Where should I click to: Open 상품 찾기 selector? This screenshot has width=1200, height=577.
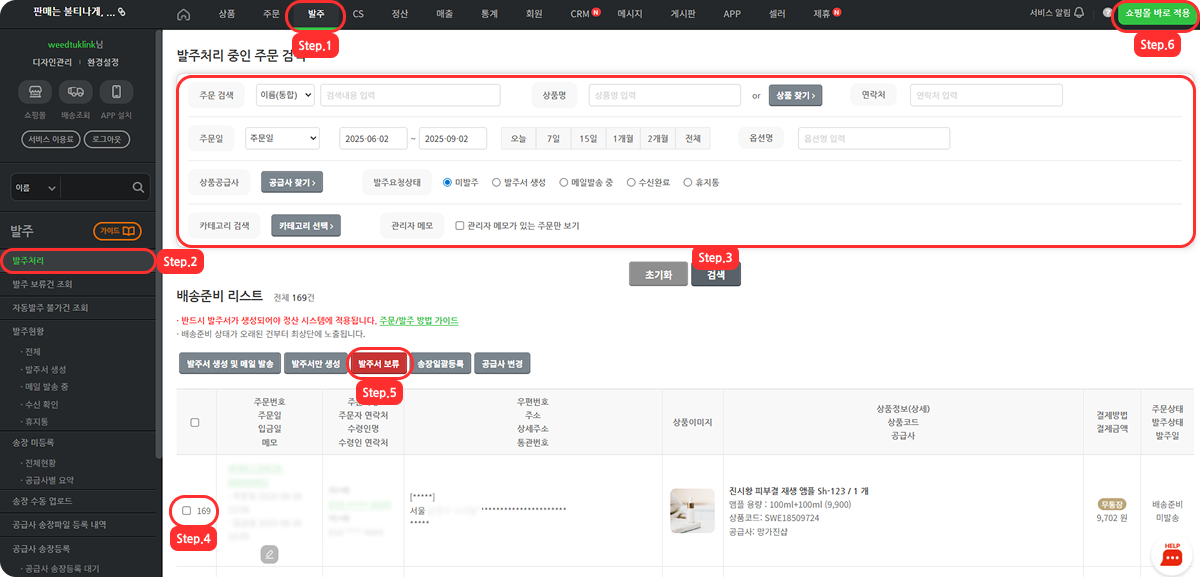pos(795,95)
